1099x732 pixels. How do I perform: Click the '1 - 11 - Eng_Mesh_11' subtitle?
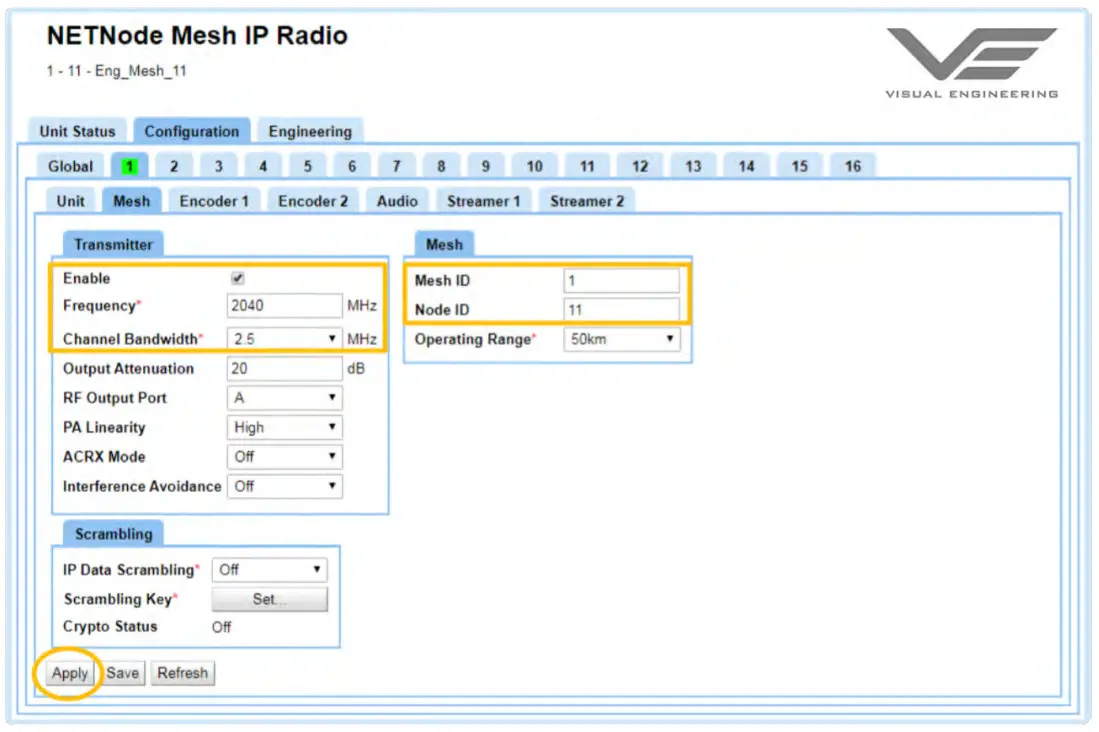pyautogui.click(x=116, y=71)
